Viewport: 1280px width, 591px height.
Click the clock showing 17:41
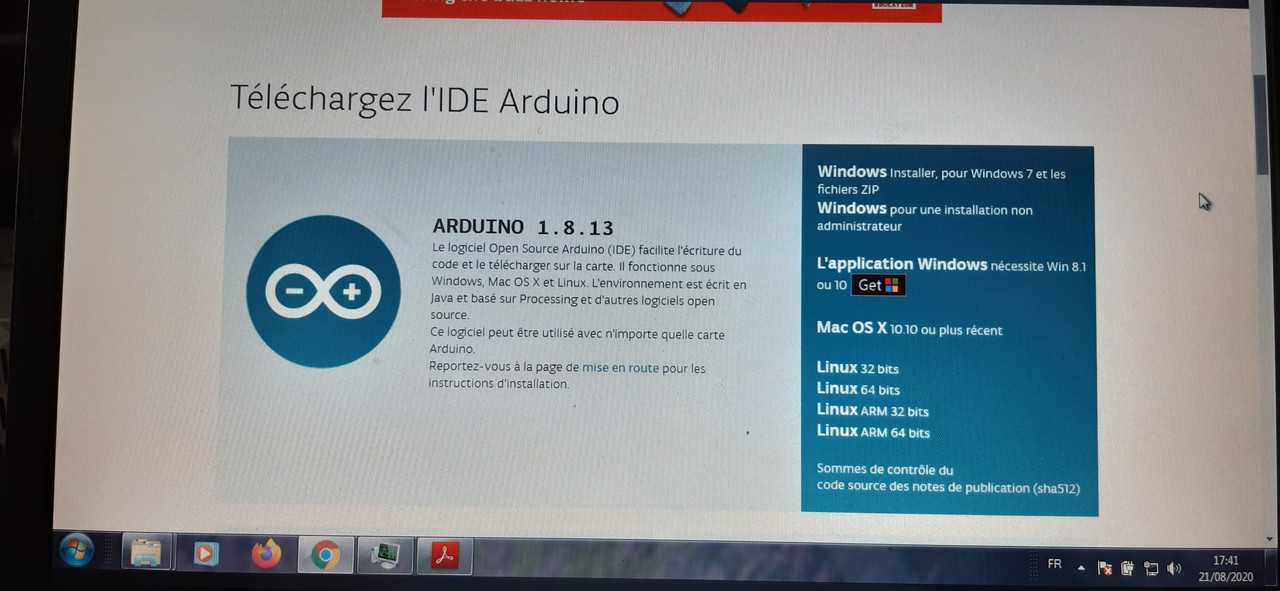[1225, 561]
